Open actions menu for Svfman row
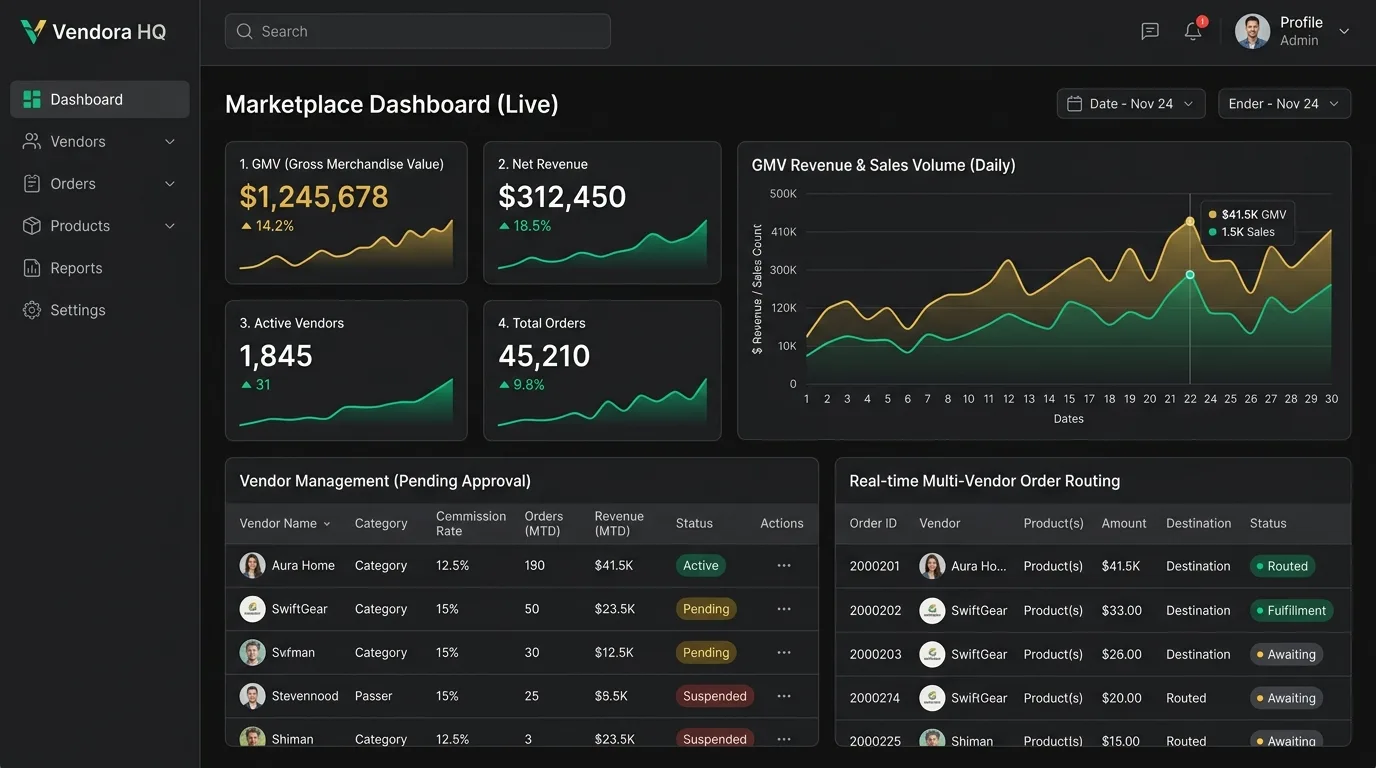The height and width of the screenshot is (768, 1376). tap(784, 653)
